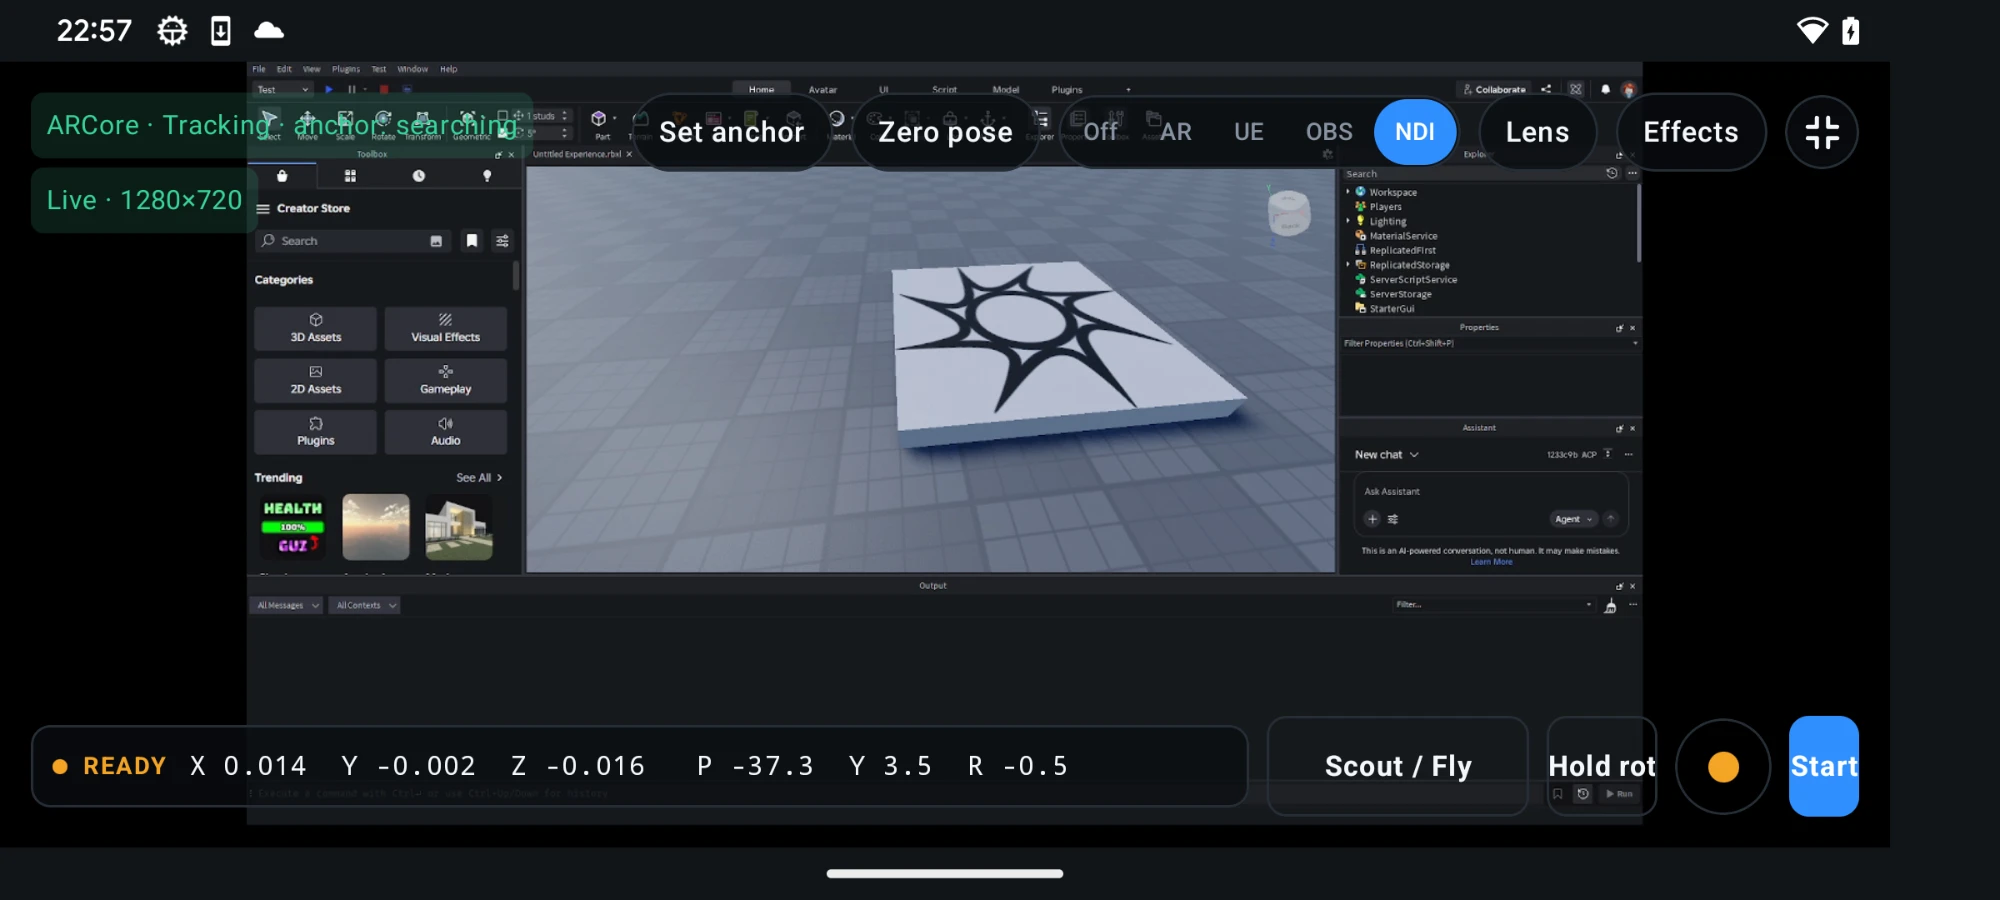Switch to the Avatar ribbon tab
2000x900 pixels.
click(x=823, y=90)
